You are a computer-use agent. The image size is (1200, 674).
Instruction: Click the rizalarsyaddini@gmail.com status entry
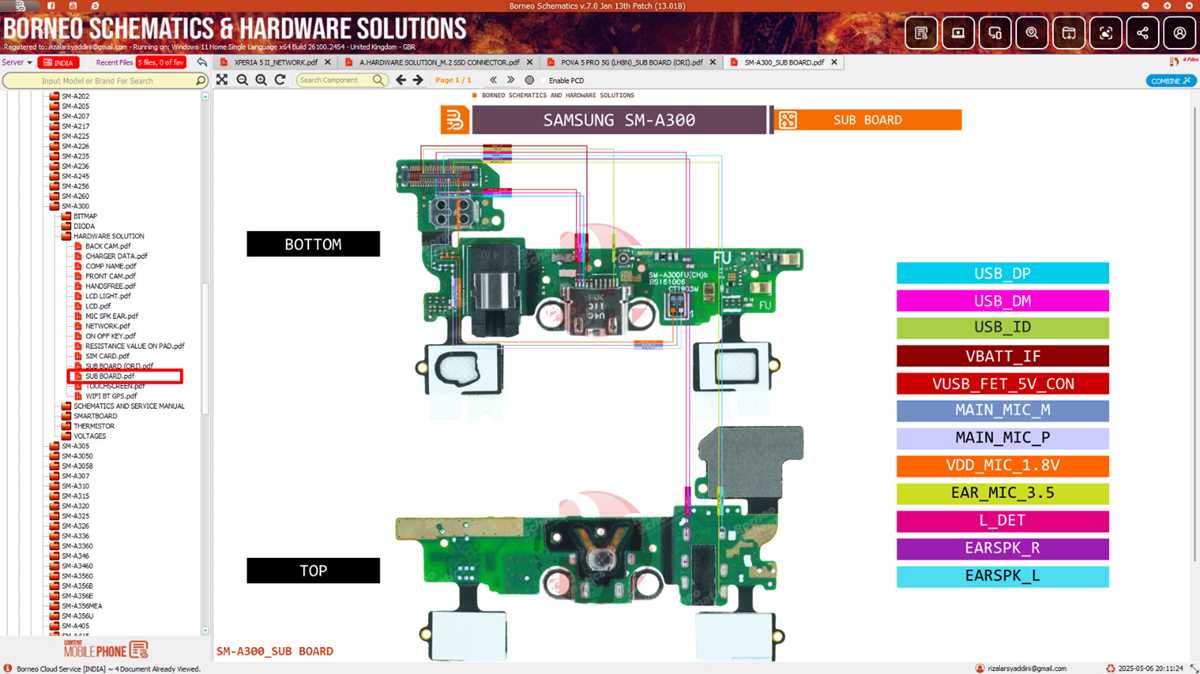click(x=1020, y=668)
